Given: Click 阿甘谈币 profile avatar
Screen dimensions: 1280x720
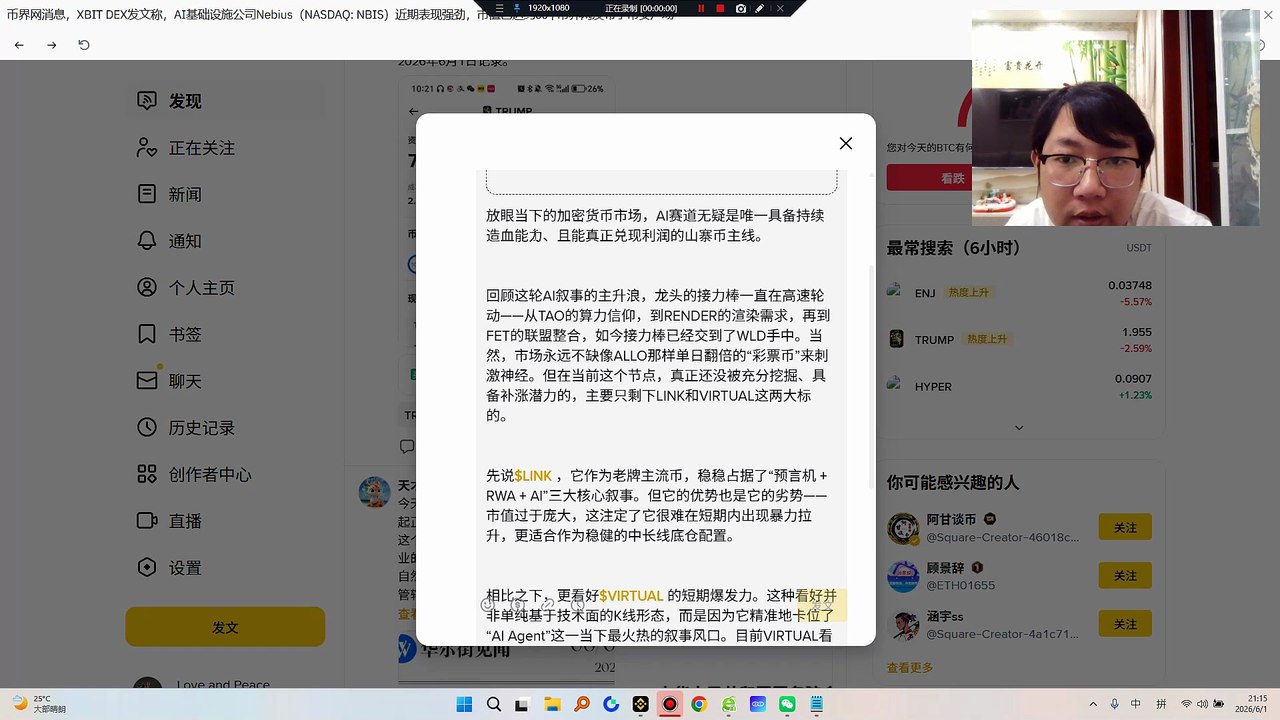Looking at the screenshot, I should tap(903, 528).
